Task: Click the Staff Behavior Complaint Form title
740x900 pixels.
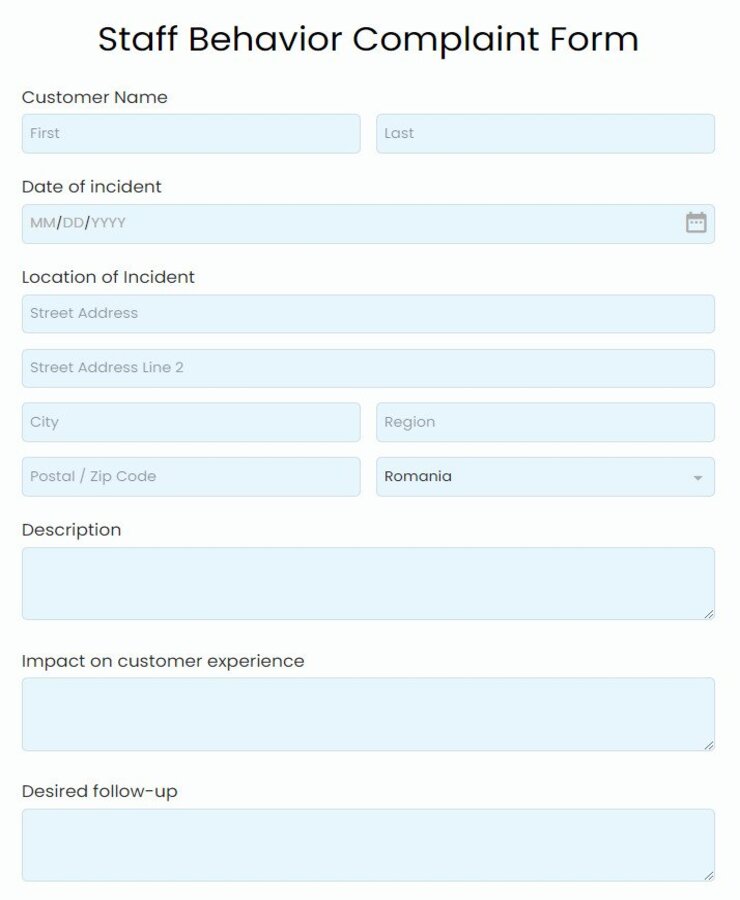Action: pyautogui.click(x=369, y=39)
